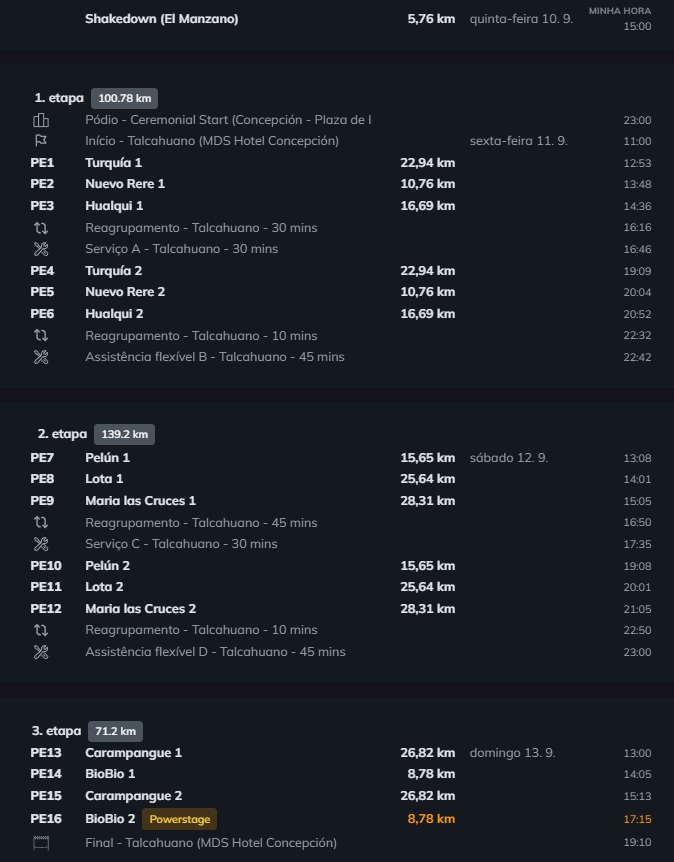Click finish icon beside Final Talcahuano
This screenshot has width=674, height=862.
point(41,842)
